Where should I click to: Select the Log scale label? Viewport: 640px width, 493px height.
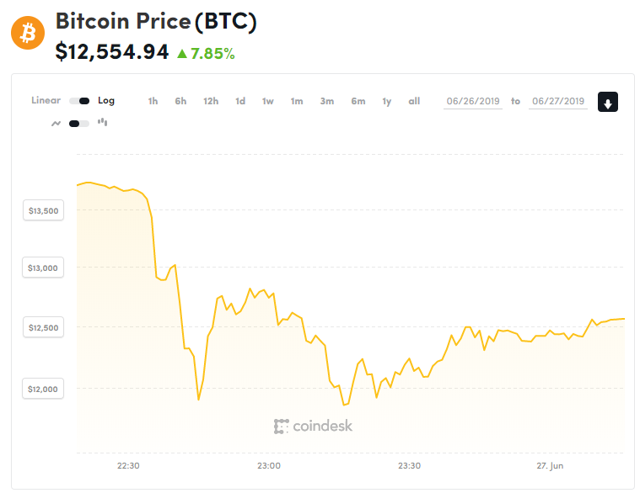point(106,101)
